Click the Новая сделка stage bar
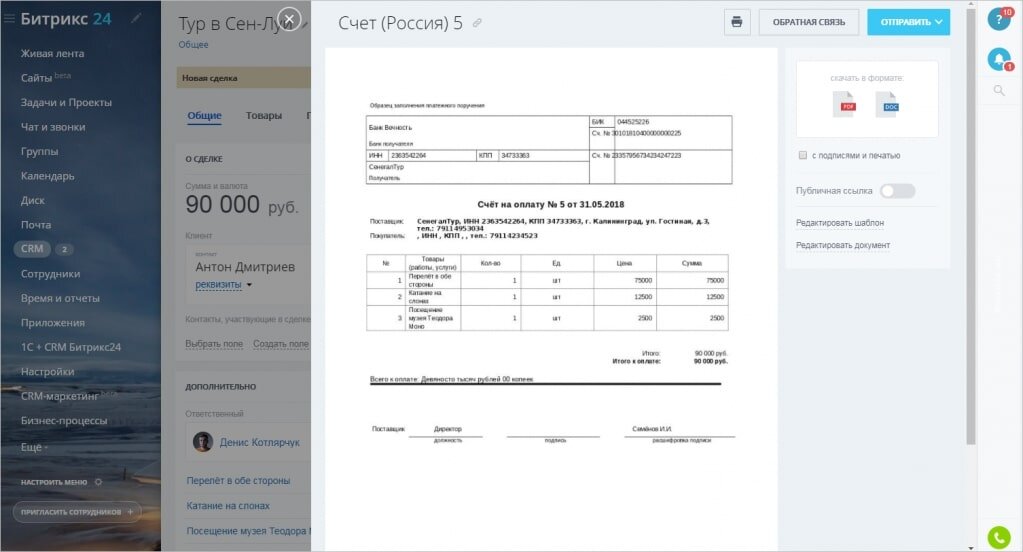The width and height of the screenshot is (1023, 552). 243,78
